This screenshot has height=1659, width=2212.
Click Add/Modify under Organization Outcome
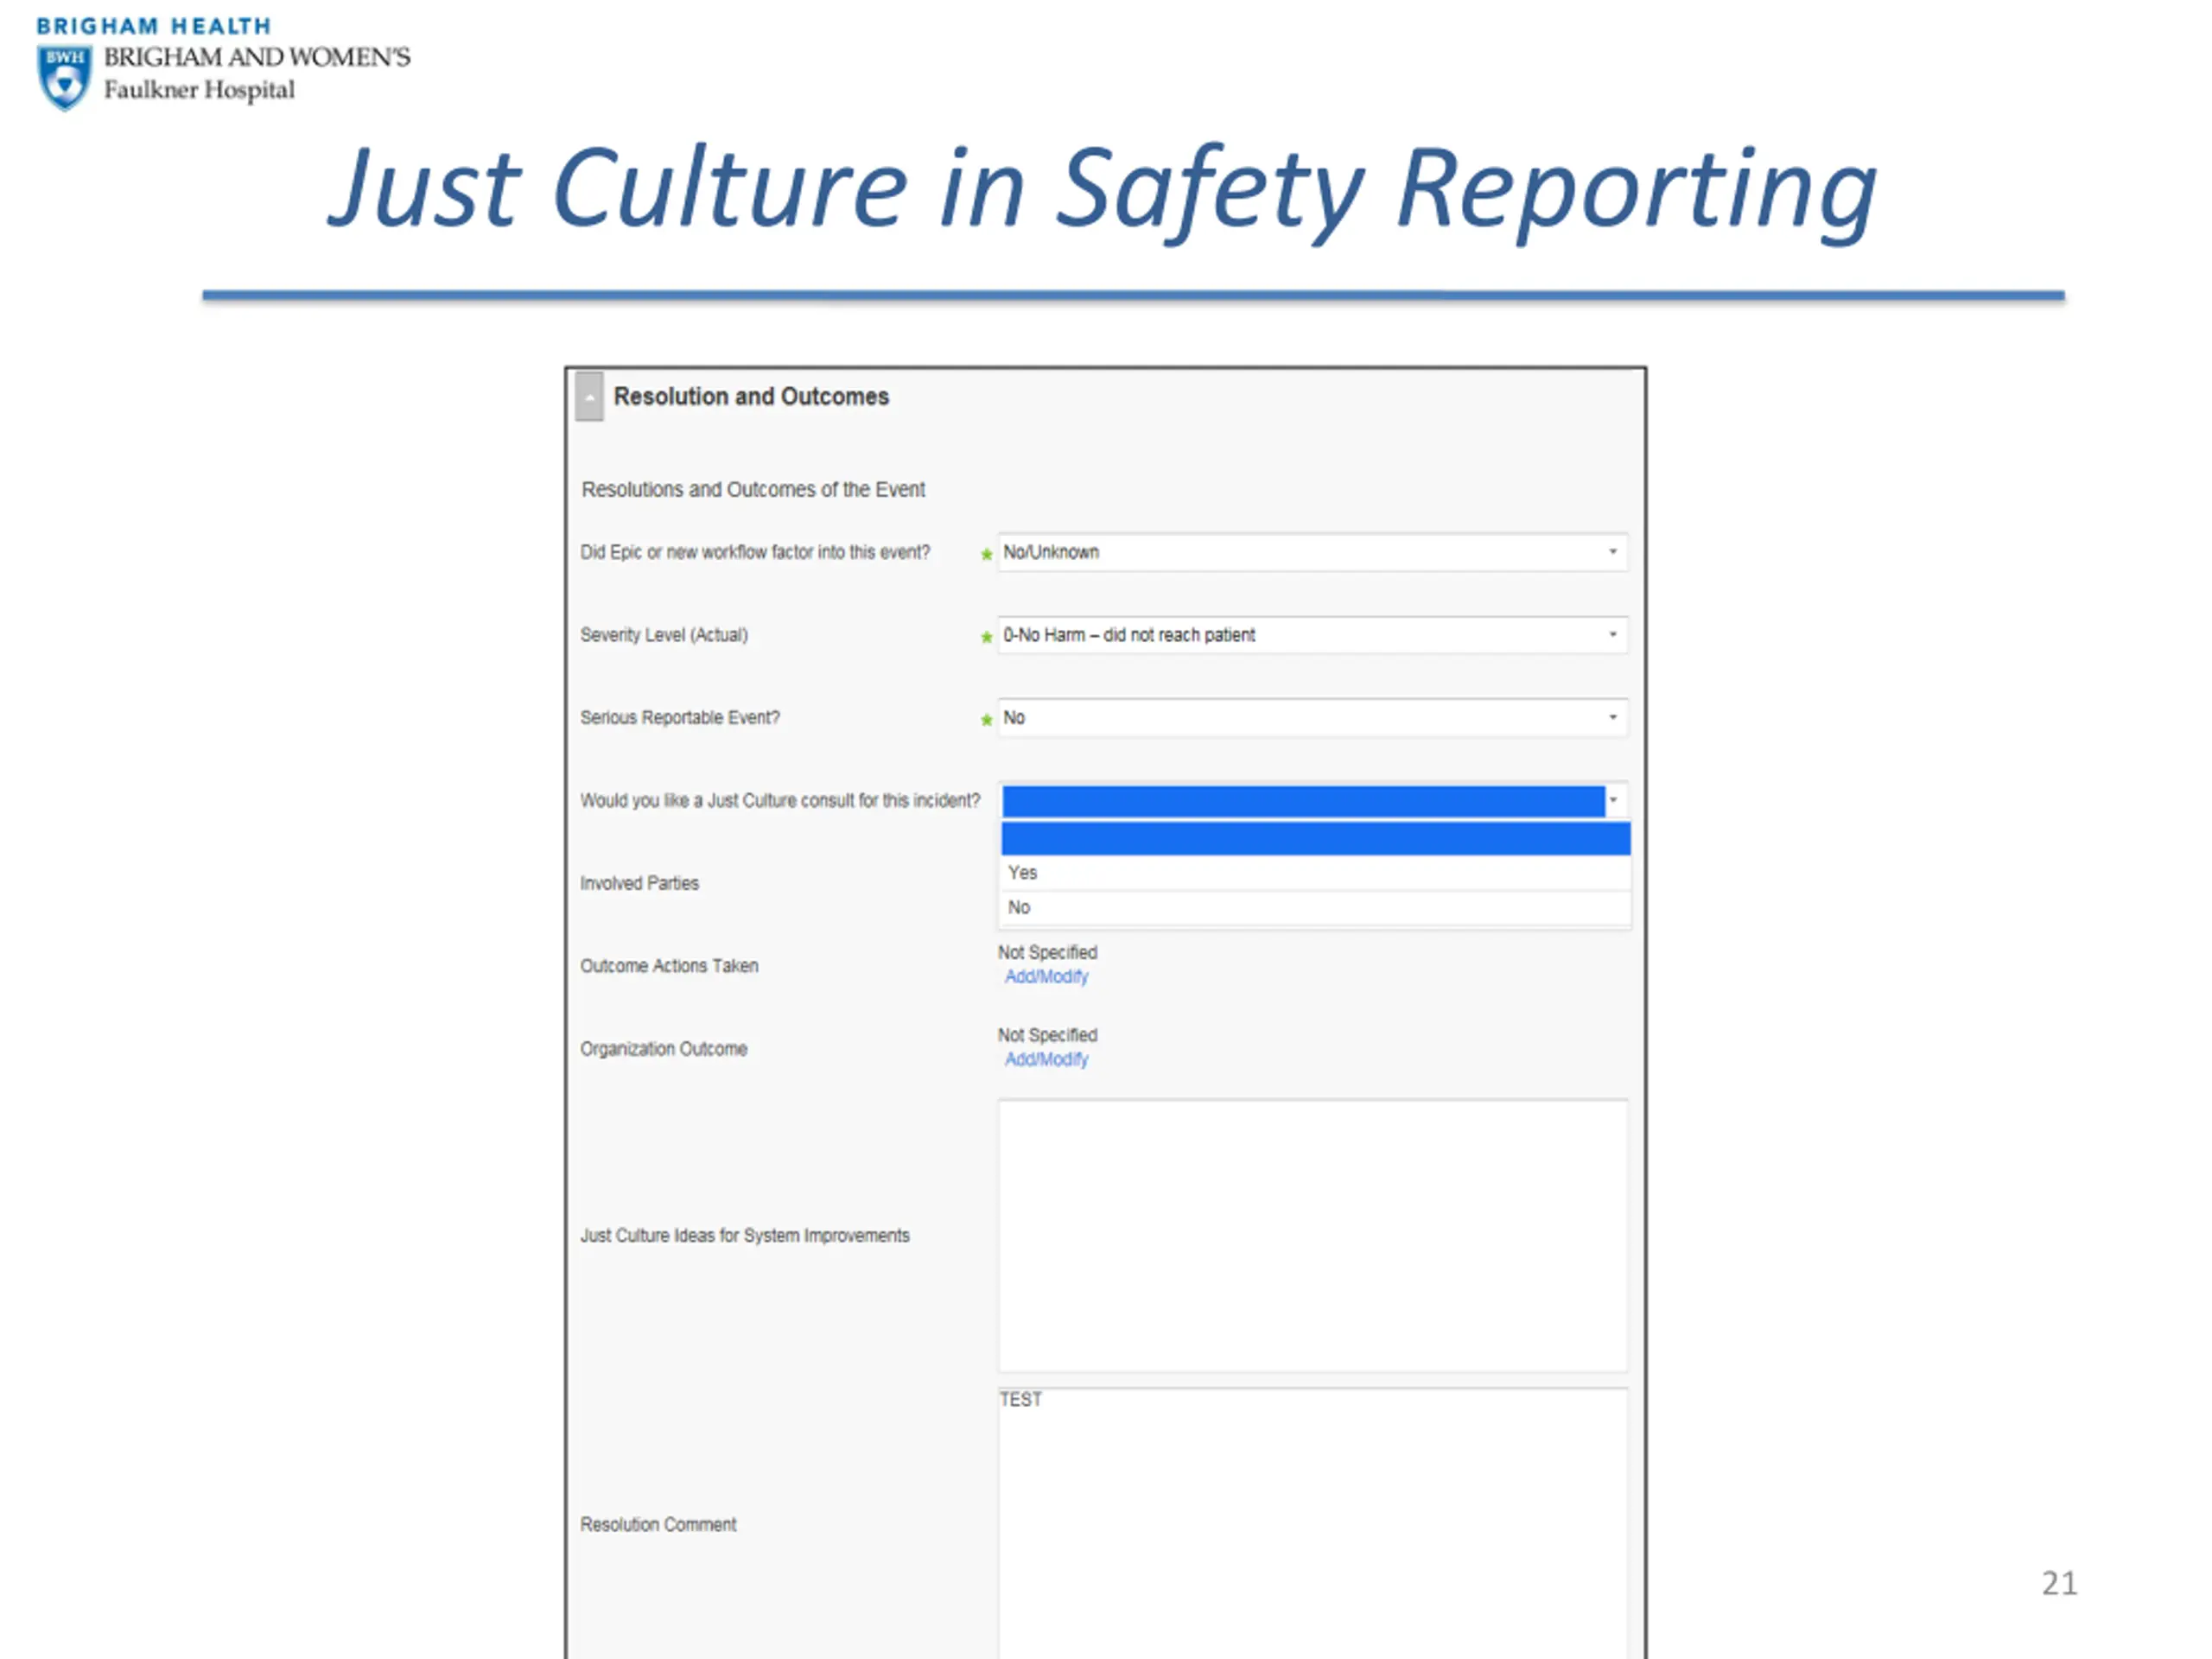click(1046, 1060)
